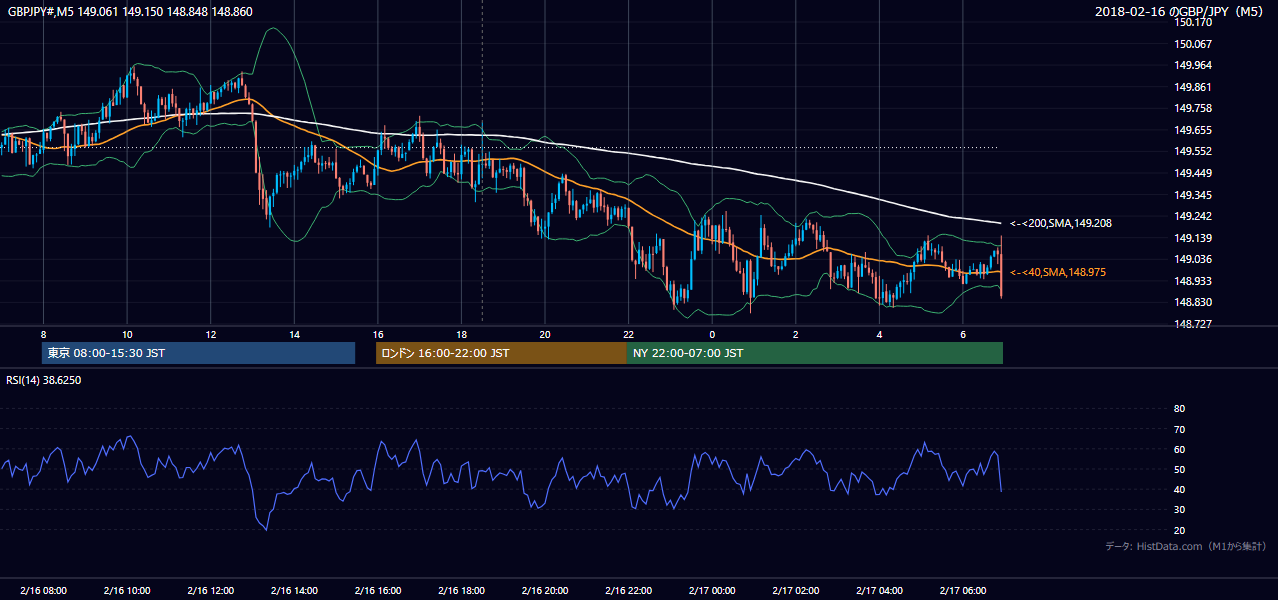Click price axis value 149.758
The image size is (1278, 600).
[1193, 108]
